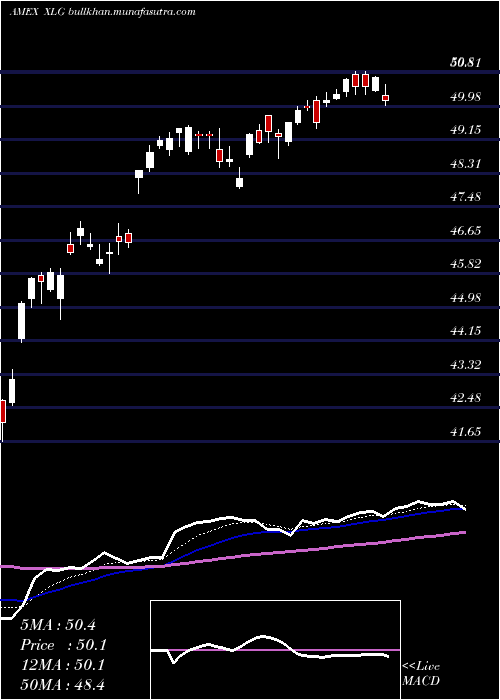500x700 pixels.
Task: Click the <<Live MACD label
Action: pos(421,674)
